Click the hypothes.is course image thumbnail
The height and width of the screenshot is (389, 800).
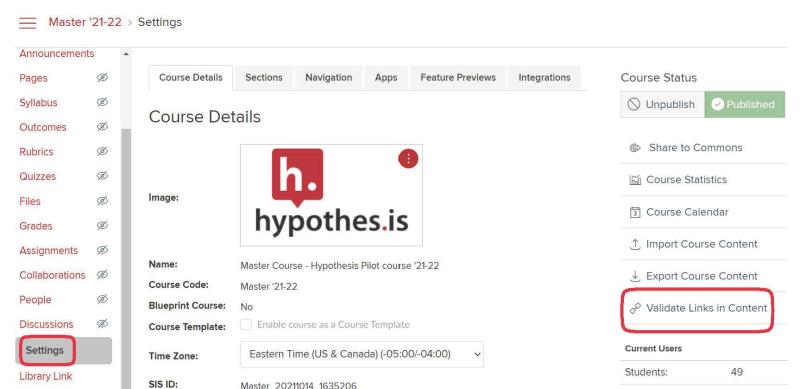(332, 195)
